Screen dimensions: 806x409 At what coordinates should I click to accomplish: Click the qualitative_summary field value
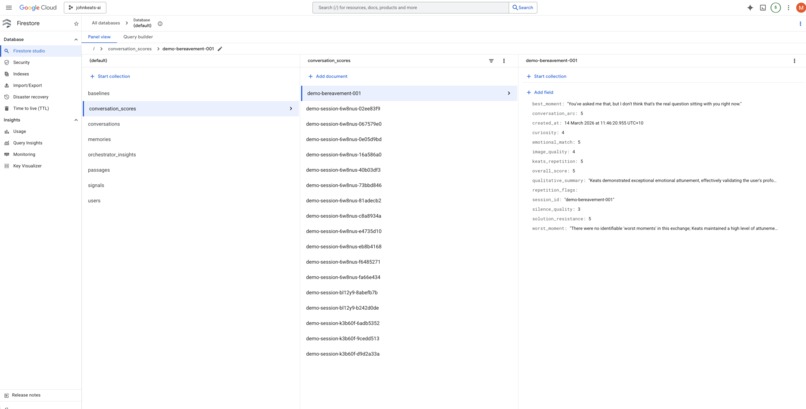pyautogui.click(x=682, y=181)
